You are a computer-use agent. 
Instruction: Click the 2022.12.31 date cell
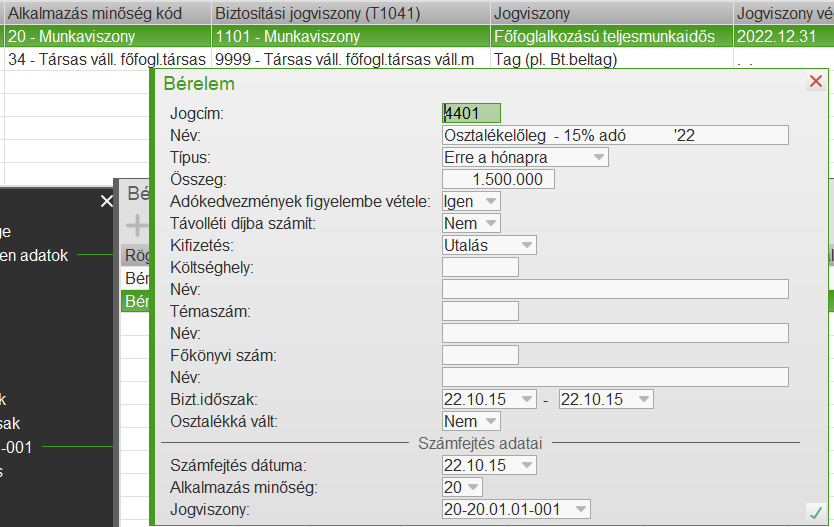pos(783,37)
